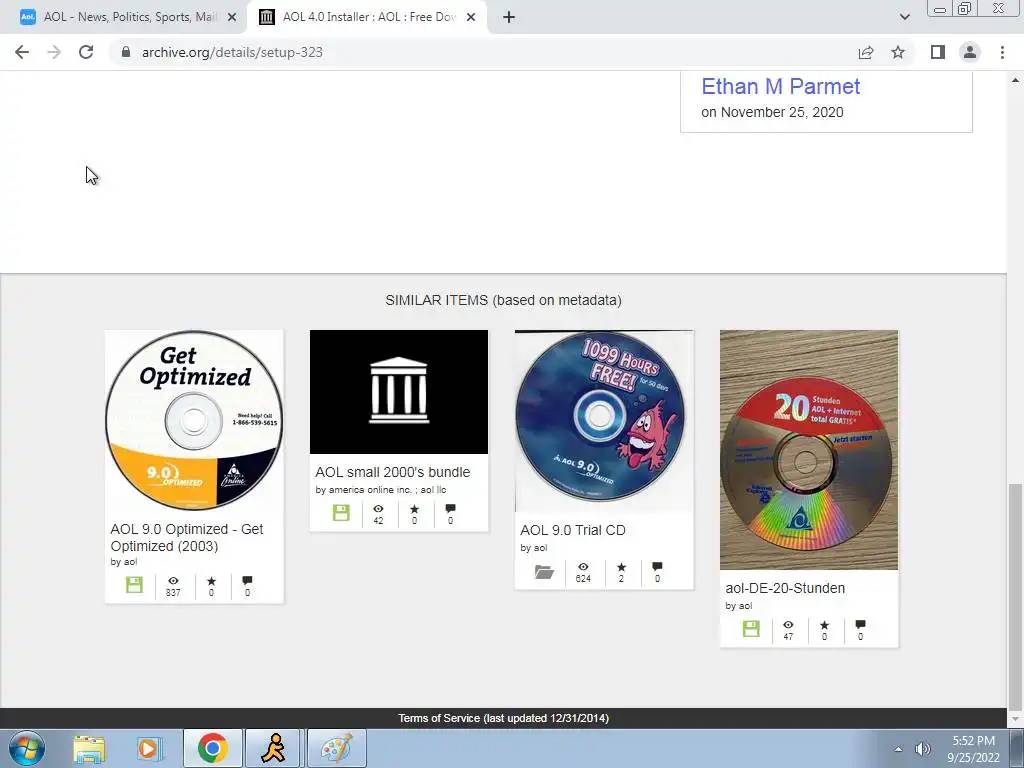Click software disk icon on Get Optimized card
This screenshot has height=768, width=1024.
(x=135, y=584)
